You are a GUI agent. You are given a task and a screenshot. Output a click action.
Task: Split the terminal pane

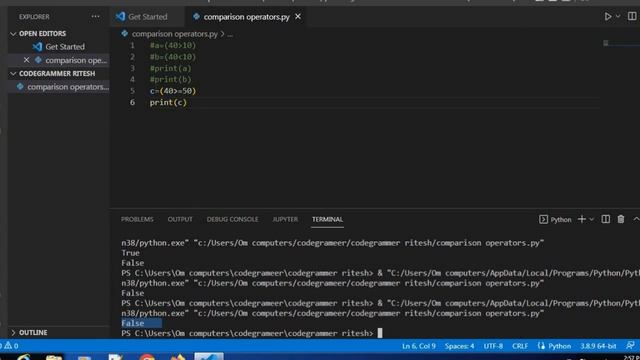click(606, 219)
